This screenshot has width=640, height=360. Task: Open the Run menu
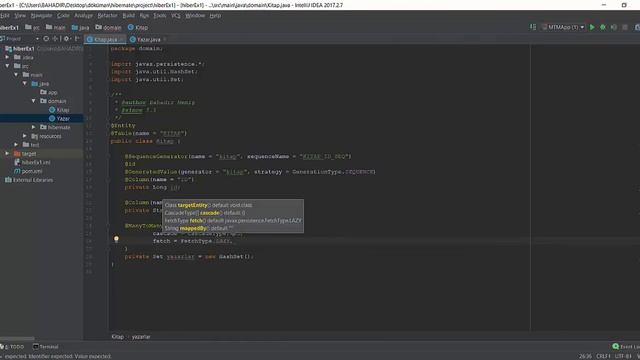144,16
